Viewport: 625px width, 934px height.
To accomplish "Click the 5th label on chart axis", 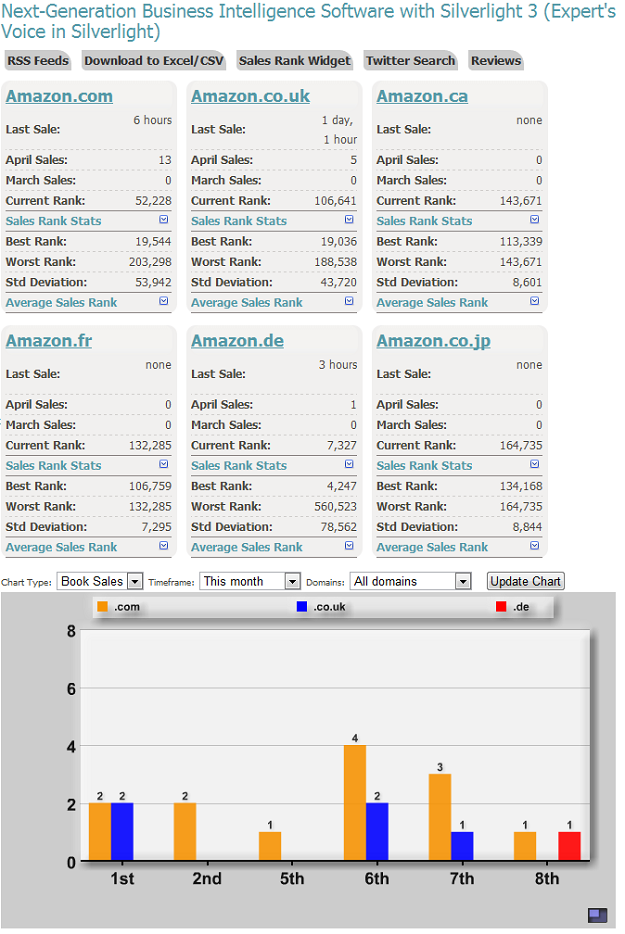I will tap(292, 879).
